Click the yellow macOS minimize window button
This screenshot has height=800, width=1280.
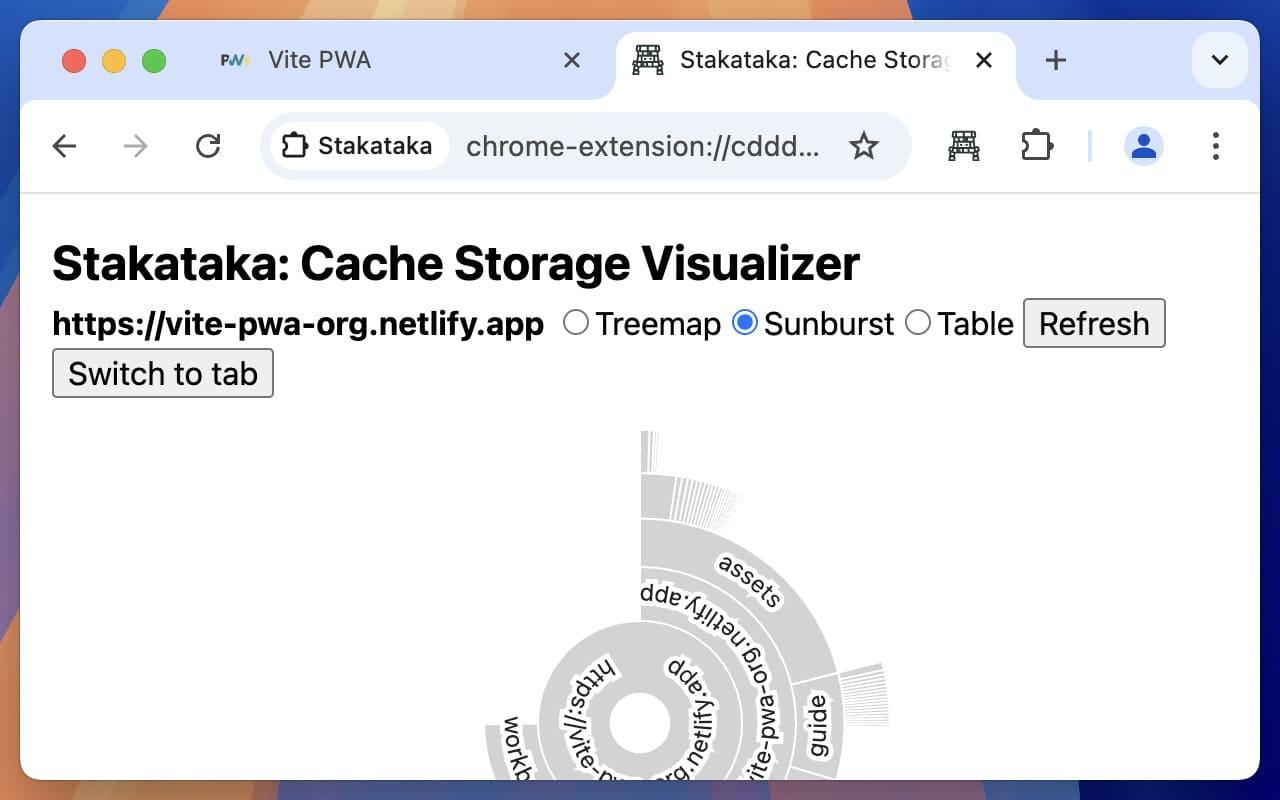[x=114, y=61]
